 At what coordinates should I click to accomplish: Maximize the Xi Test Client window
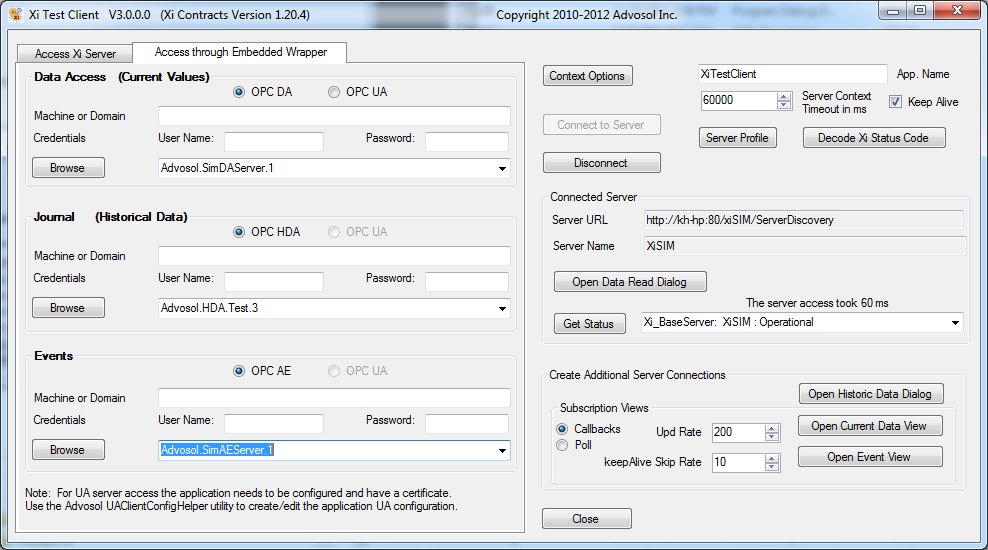pos(920,11)
